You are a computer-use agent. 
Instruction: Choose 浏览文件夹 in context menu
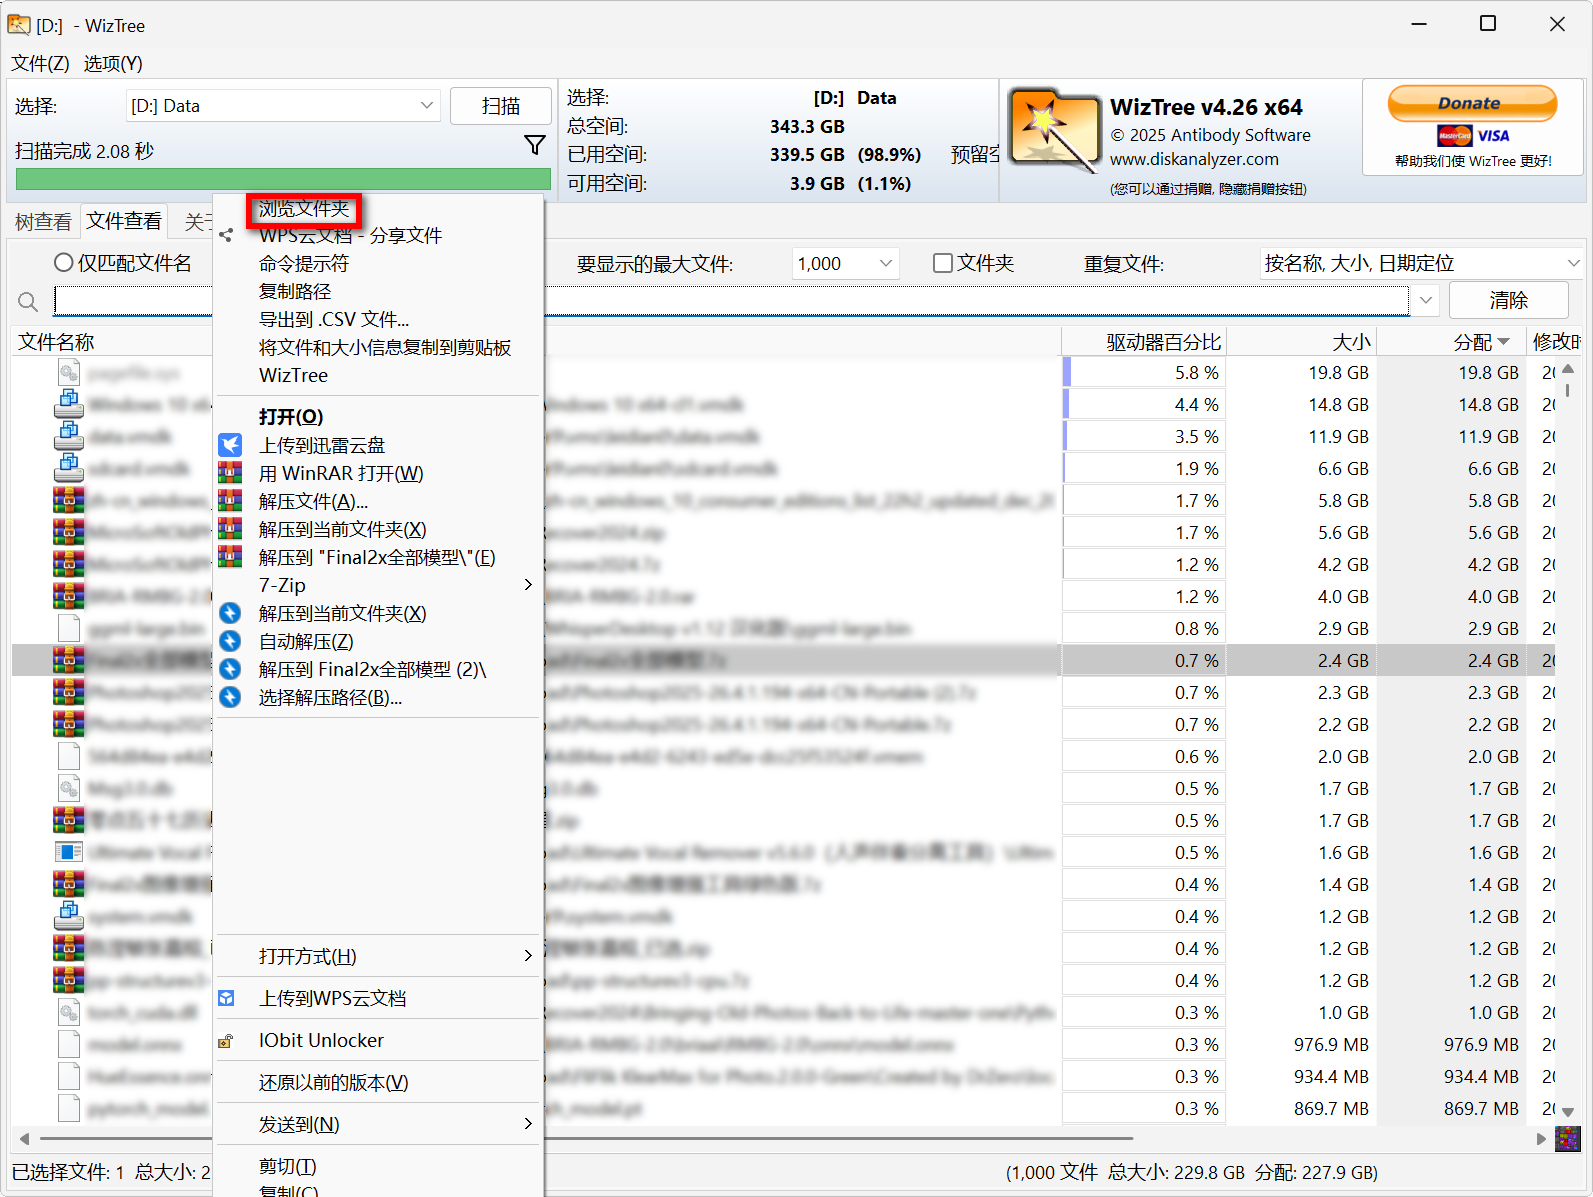(x=304, y=209)
